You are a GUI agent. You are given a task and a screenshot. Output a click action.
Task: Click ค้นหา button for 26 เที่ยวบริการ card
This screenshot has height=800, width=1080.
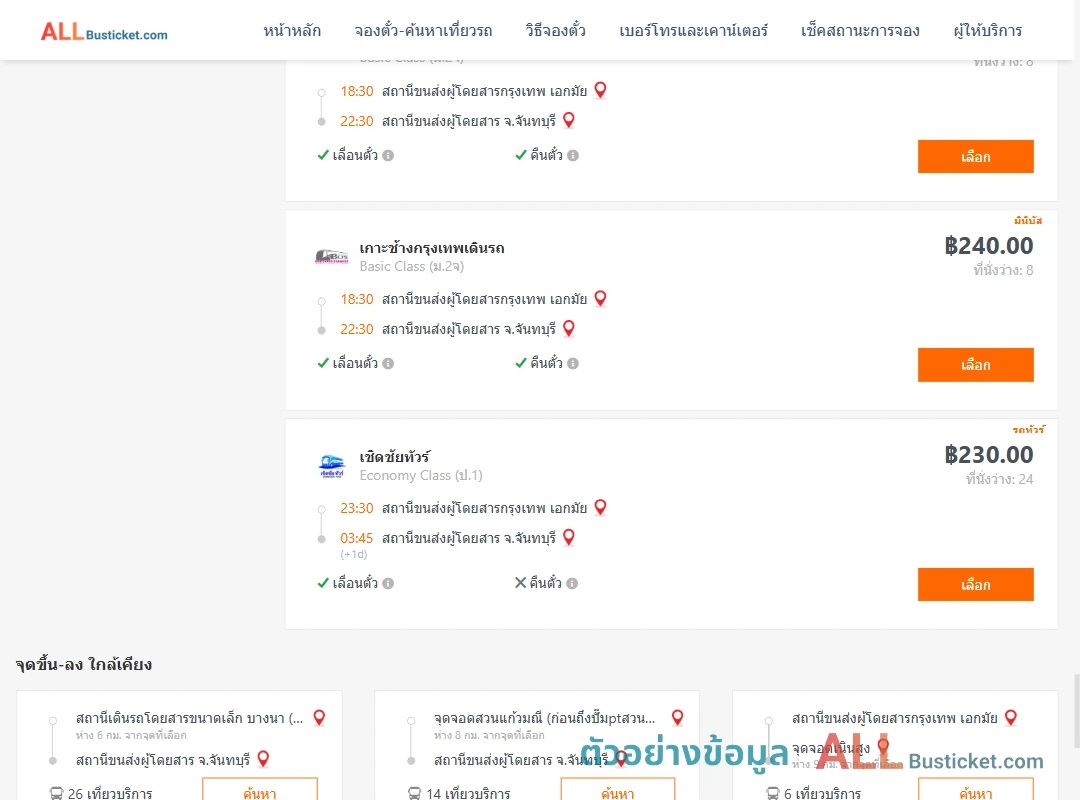[x=260, y=791]
